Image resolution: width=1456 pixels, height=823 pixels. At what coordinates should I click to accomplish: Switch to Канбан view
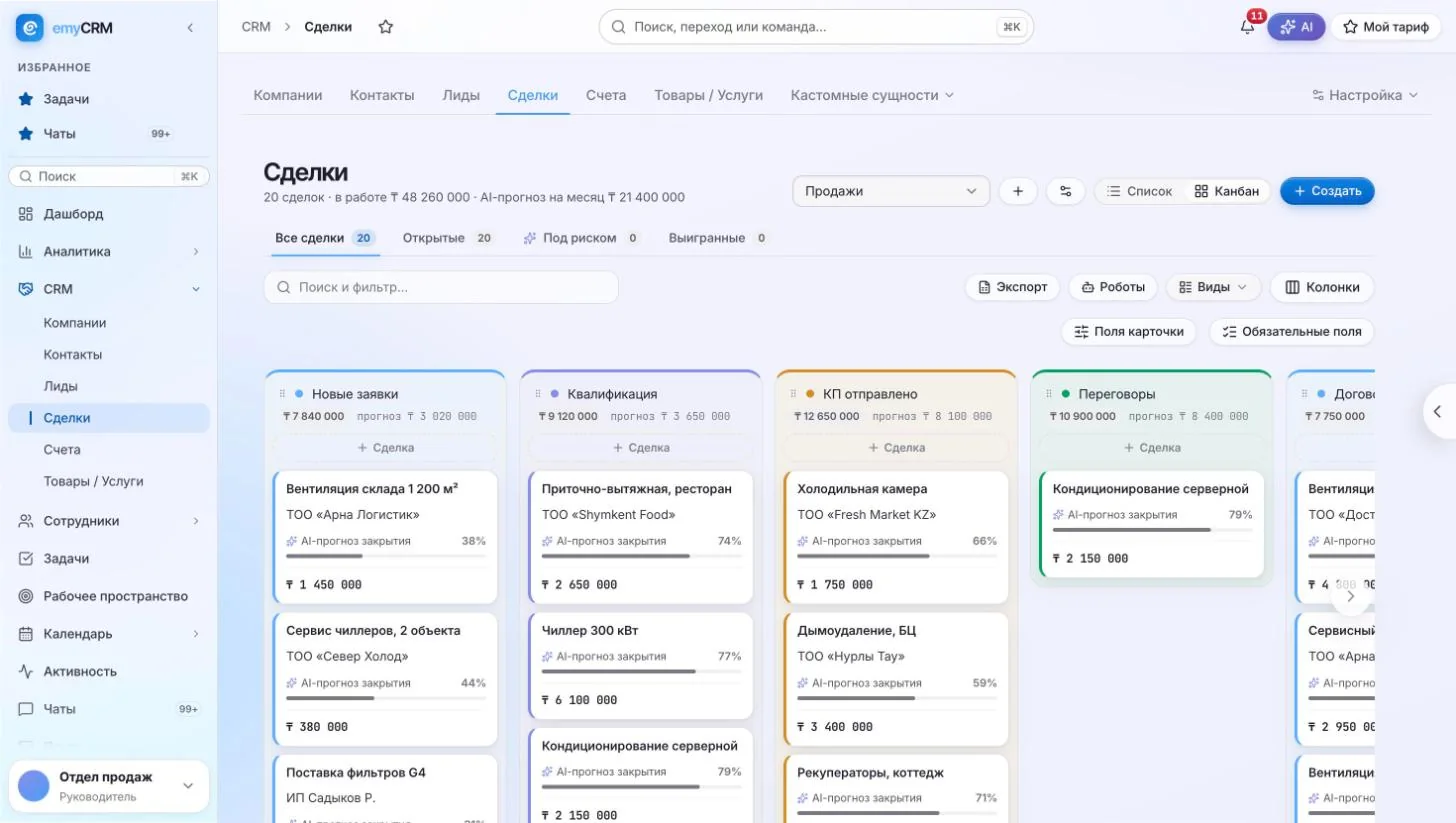1227,191
